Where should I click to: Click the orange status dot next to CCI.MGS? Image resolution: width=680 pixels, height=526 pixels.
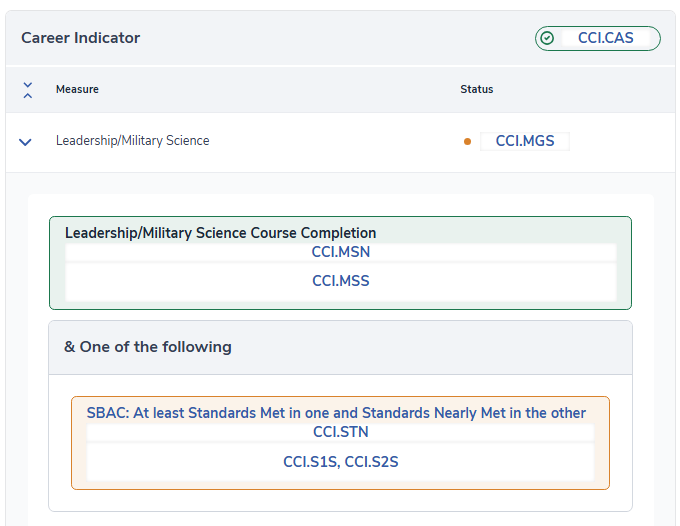tap(467, 141)
